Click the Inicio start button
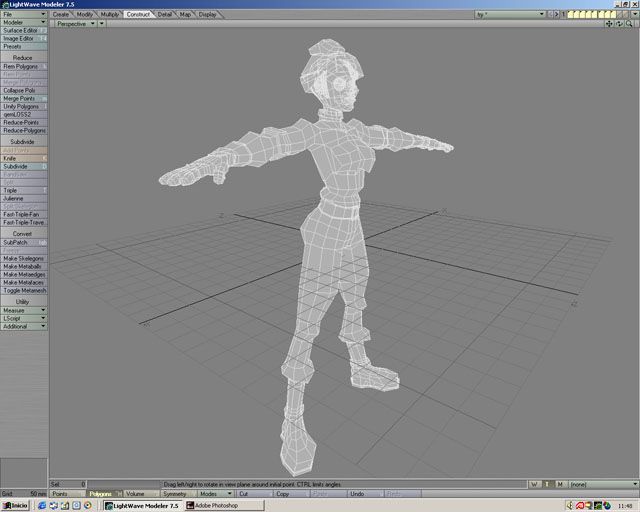Viewport: 640px width, 512px height. coord(16,505)
